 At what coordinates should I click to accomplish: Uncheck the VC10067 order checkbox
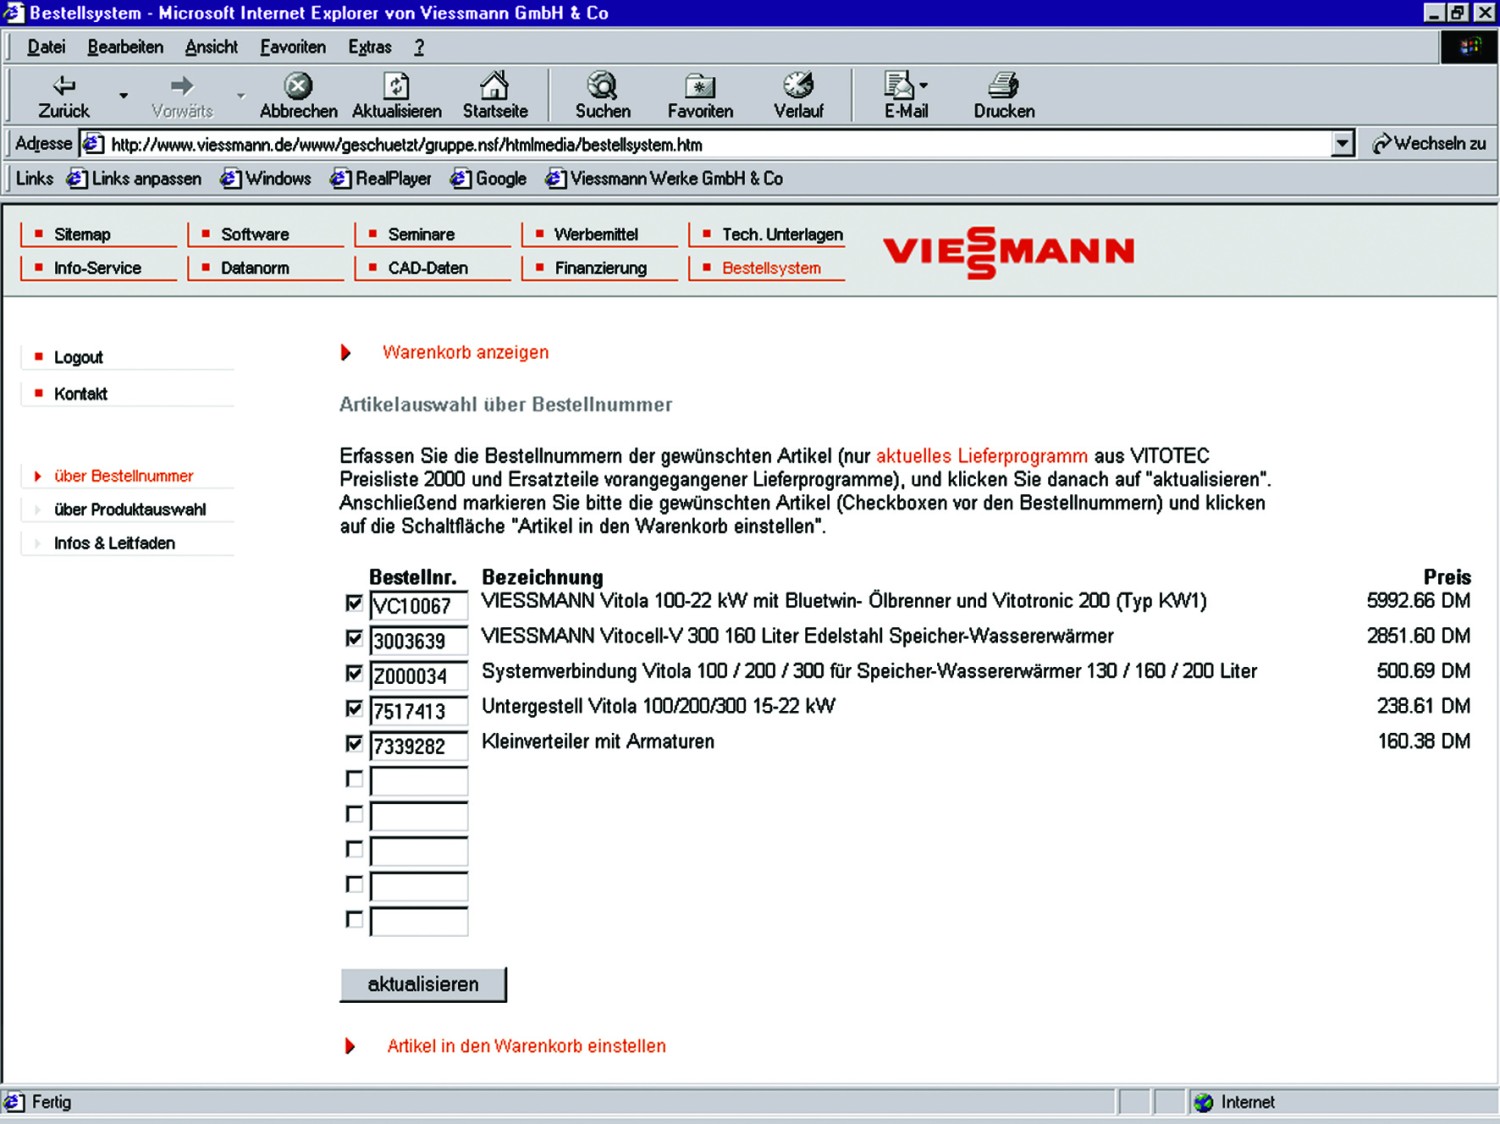(x=354, y=603)
